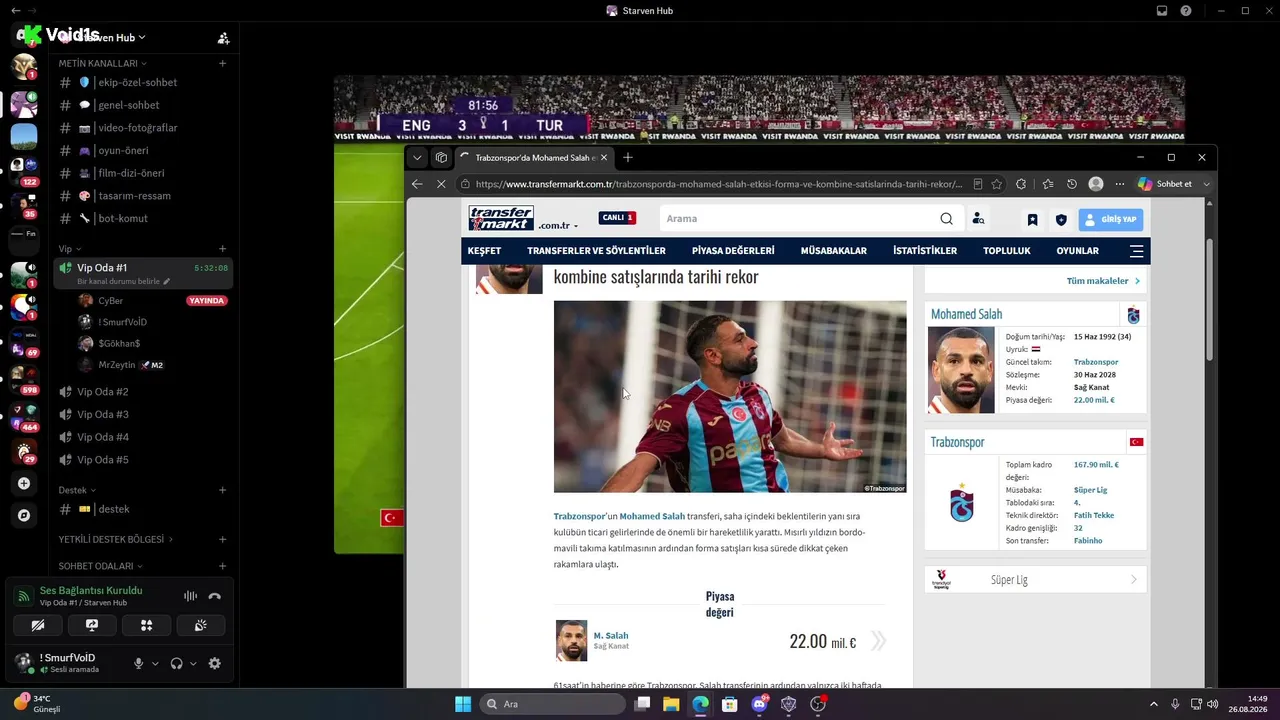Turn on the camera in Discord
This screenshot has width=1280, height=720.
[x=38, y=626]
